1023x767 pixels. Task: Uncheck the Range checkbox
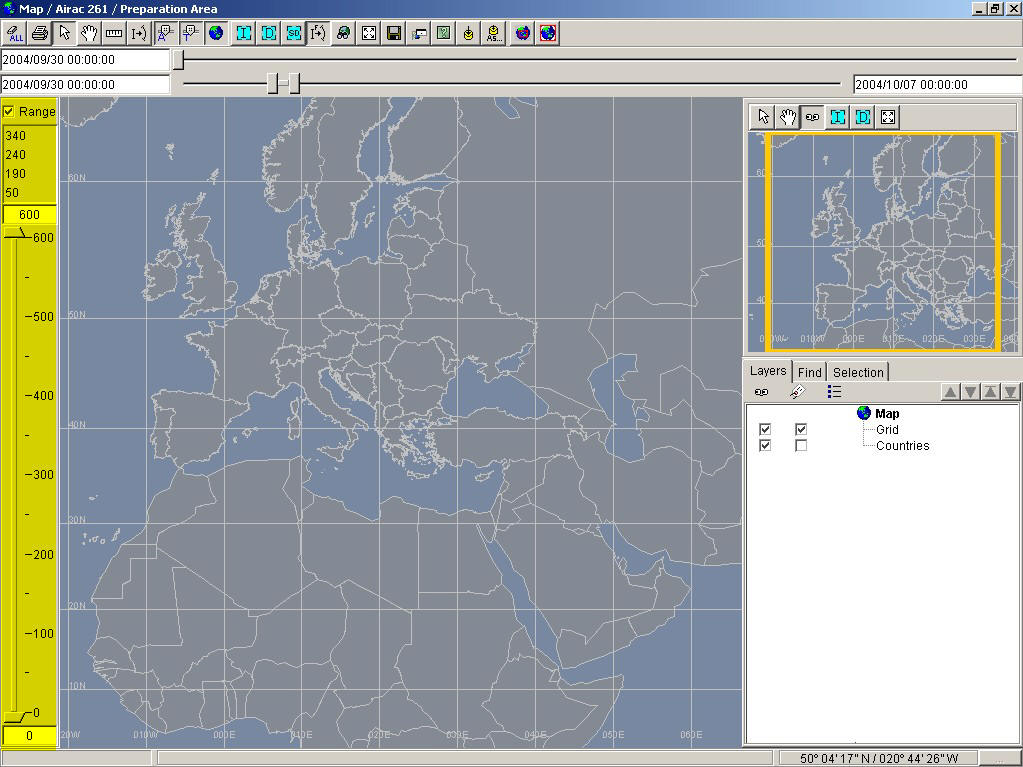(x=9, y=111)
